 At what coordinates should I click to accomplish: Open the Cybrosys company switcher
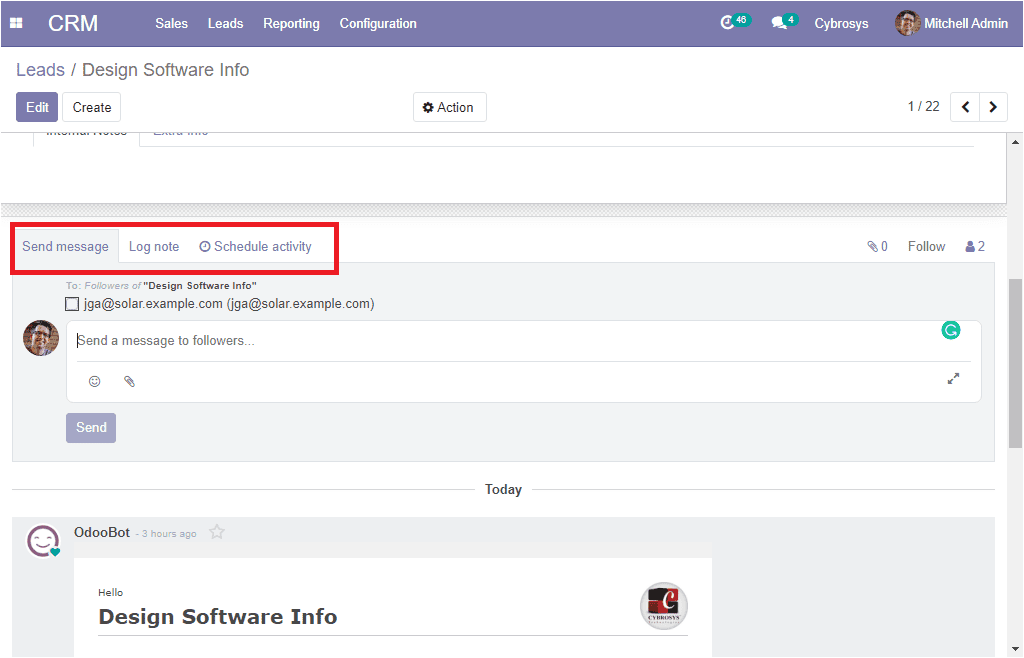841,24
